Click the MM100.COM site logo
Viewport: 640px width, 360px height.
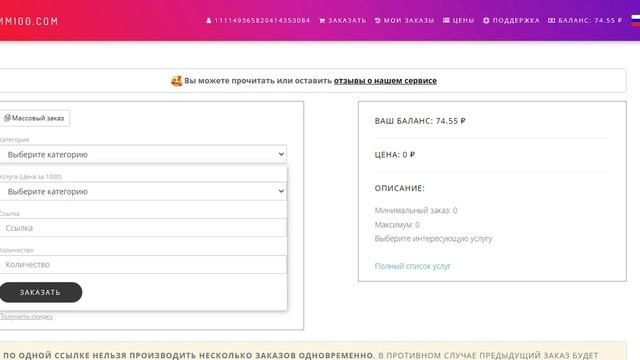(29, 21)
